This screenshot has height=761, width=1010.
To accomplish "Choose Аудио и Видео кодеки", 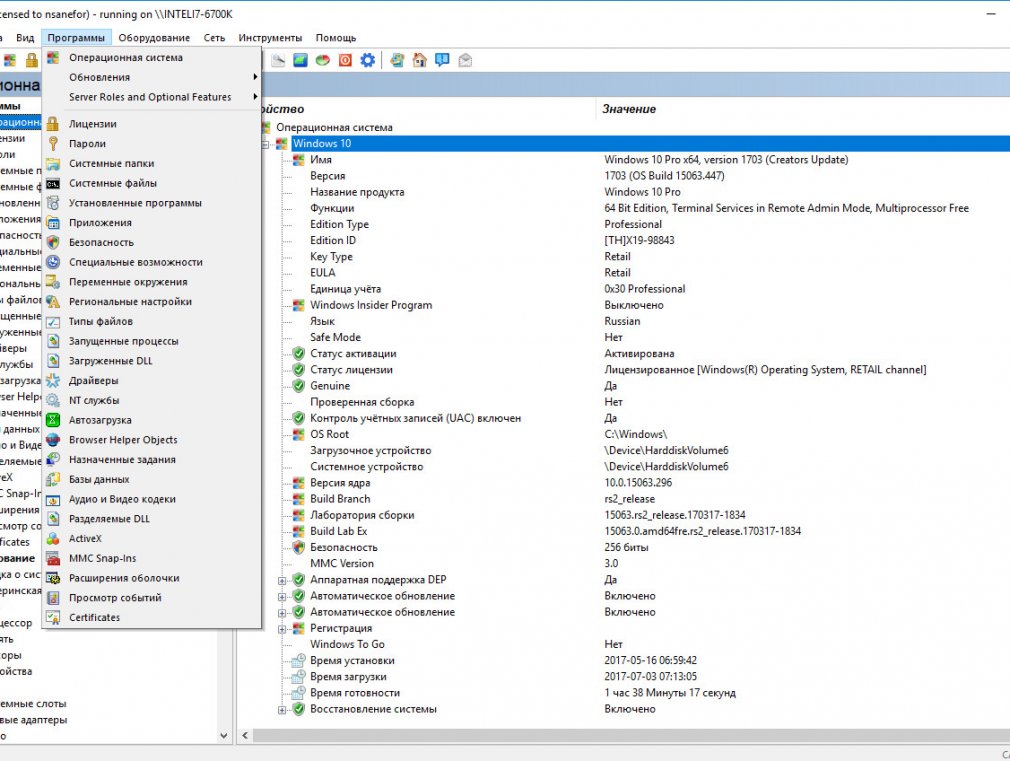I will [x=152, y=499].
